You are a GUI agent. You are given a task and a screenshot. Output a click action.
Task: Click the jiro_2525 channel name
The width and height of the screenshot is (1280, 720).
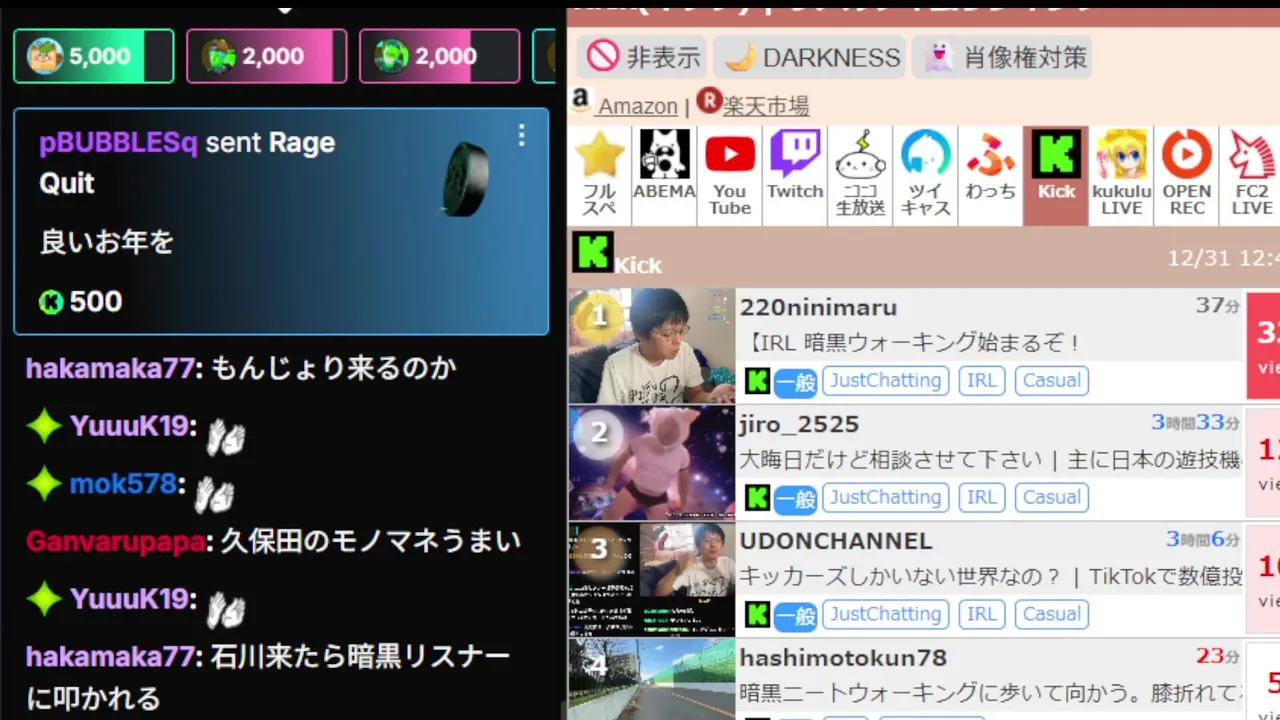[x=799, y=424]
